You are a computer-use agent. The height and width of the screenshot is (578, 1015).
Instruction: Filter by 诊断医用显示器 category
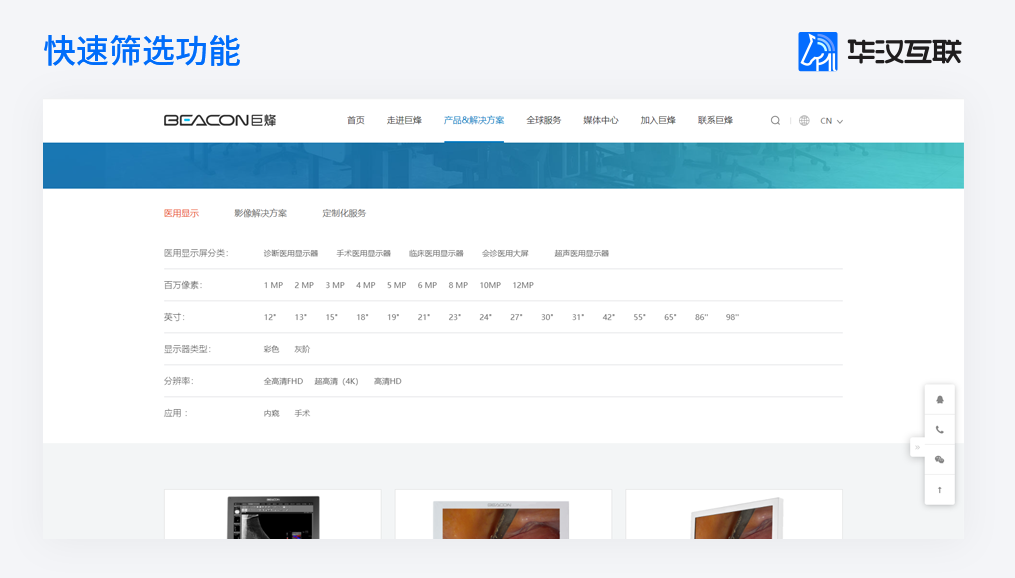point(291,253)
